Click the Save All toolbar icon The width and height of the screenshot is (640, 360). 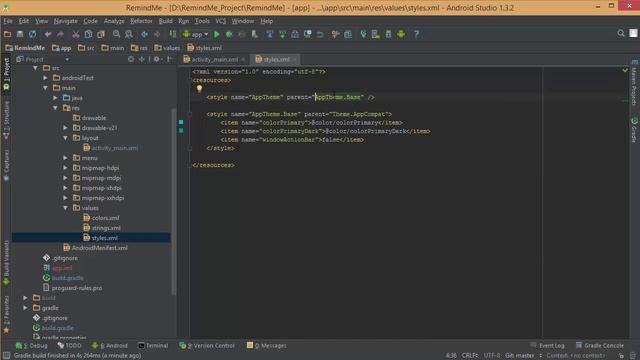(x=20, y=34)
